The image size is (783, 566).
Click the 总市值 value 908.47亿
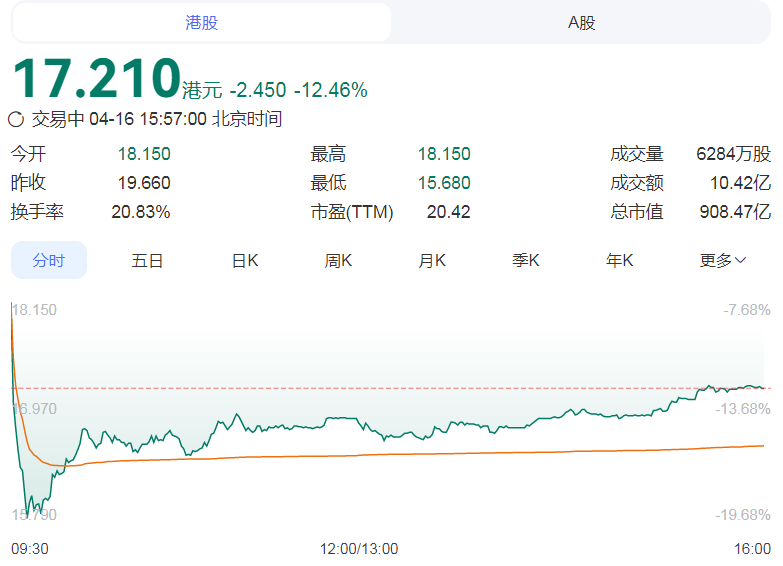pyautogui.click(x=735, y=212)
